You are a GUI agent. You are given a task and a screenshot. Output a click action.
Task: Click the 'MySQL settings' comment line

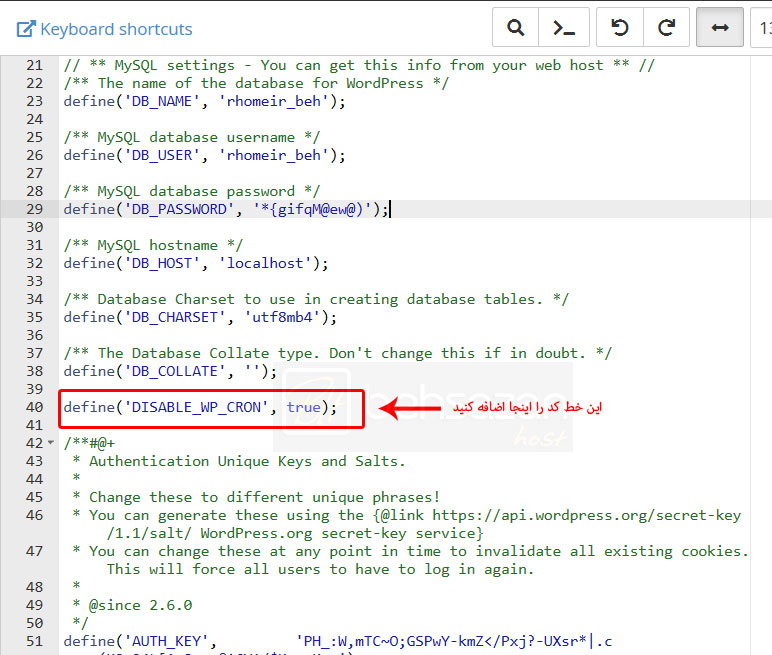click(359, 66)
